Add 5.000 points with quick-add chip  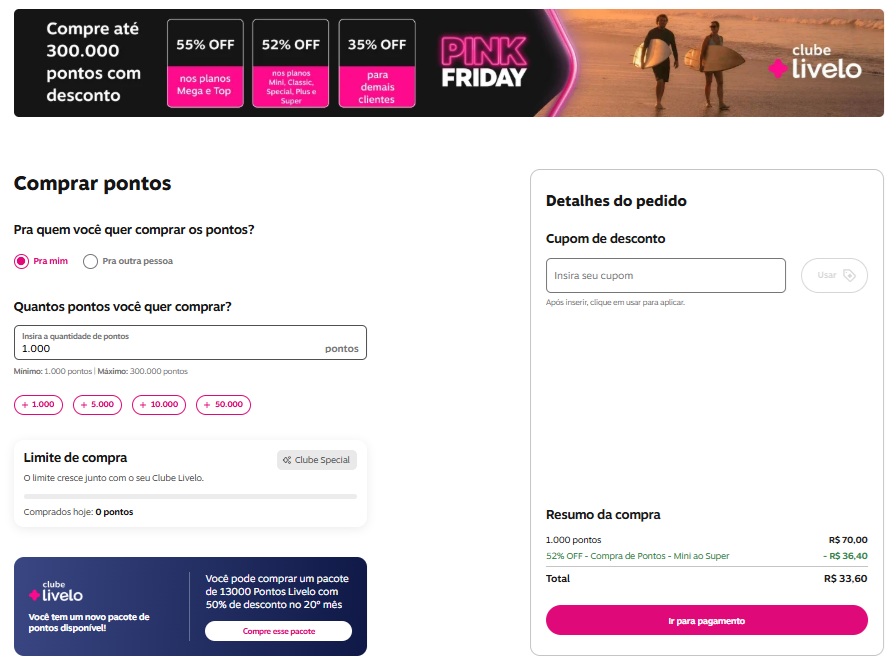(98, 405)
